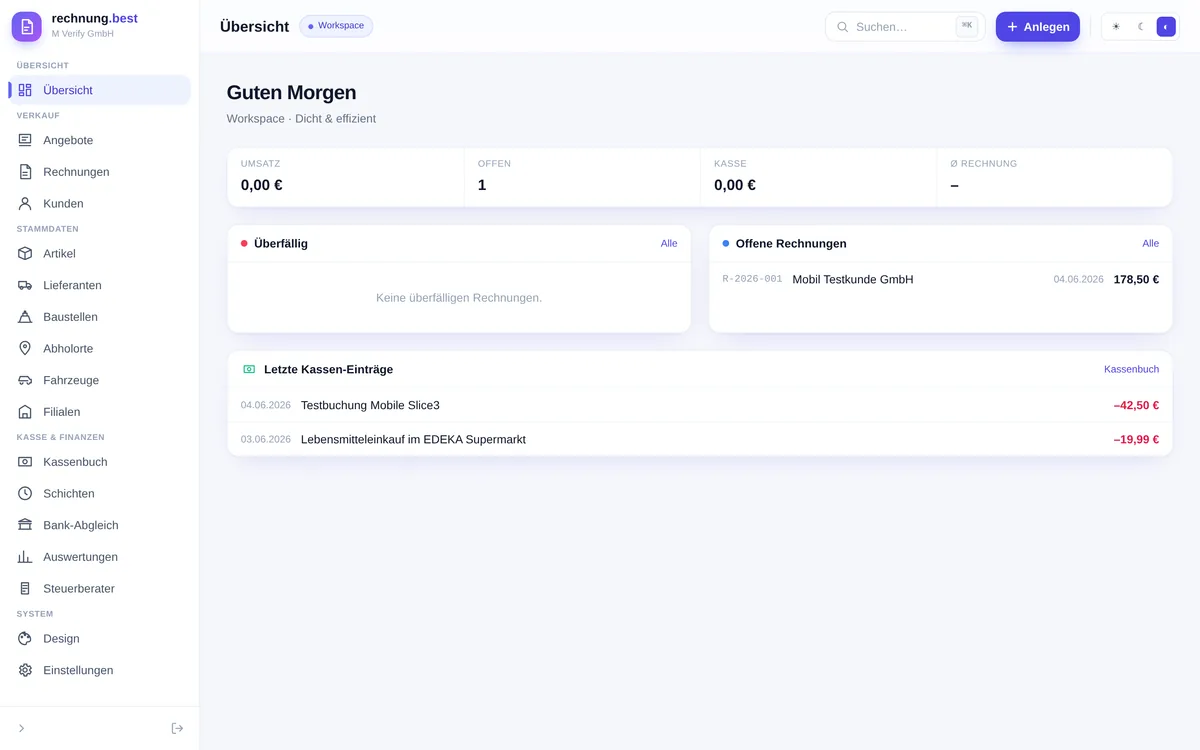Select the highlighted purple theme toggle
Screen dimensions: 1200x750
point(1166,27)
